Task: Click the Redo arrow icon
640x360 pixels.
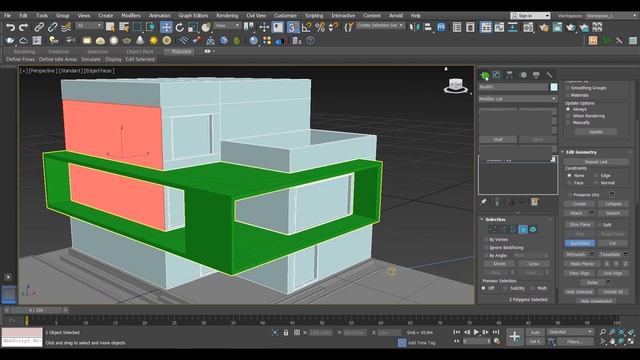Action: point(24,27)
